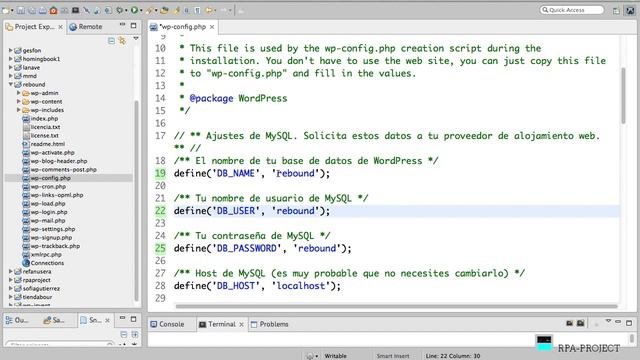Click the Writable indicator in the status bar

336,356
